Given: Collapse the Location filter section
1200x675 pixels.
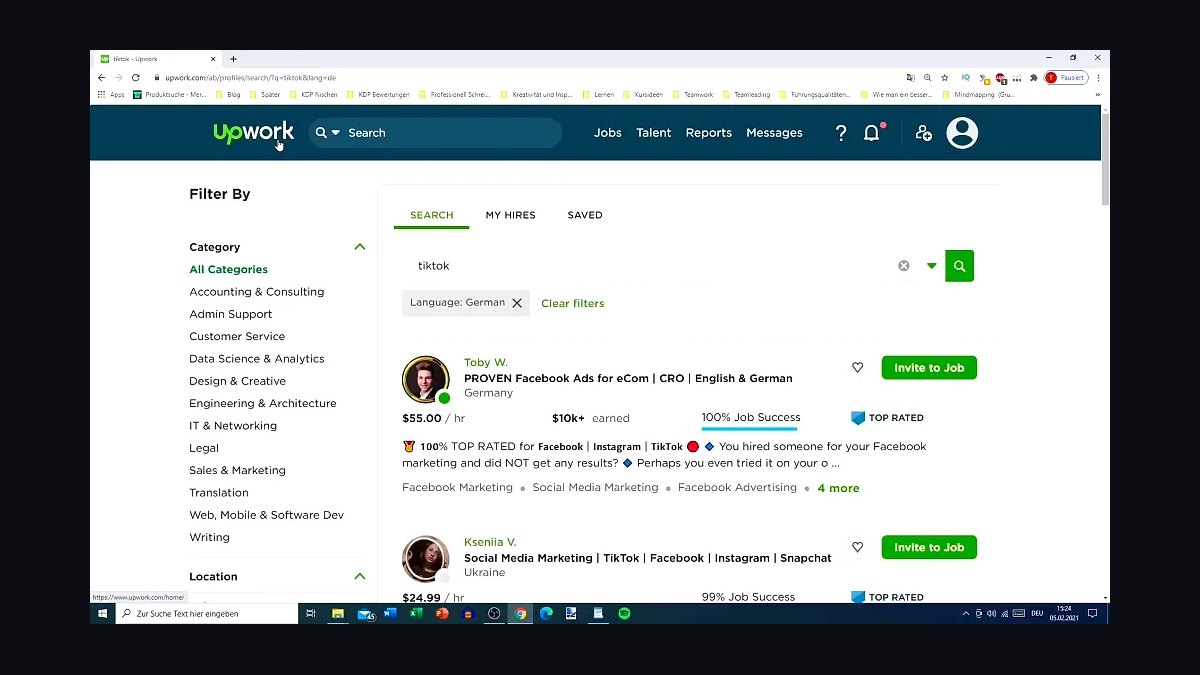Looking at the screenshot, I should coord(360,576).
